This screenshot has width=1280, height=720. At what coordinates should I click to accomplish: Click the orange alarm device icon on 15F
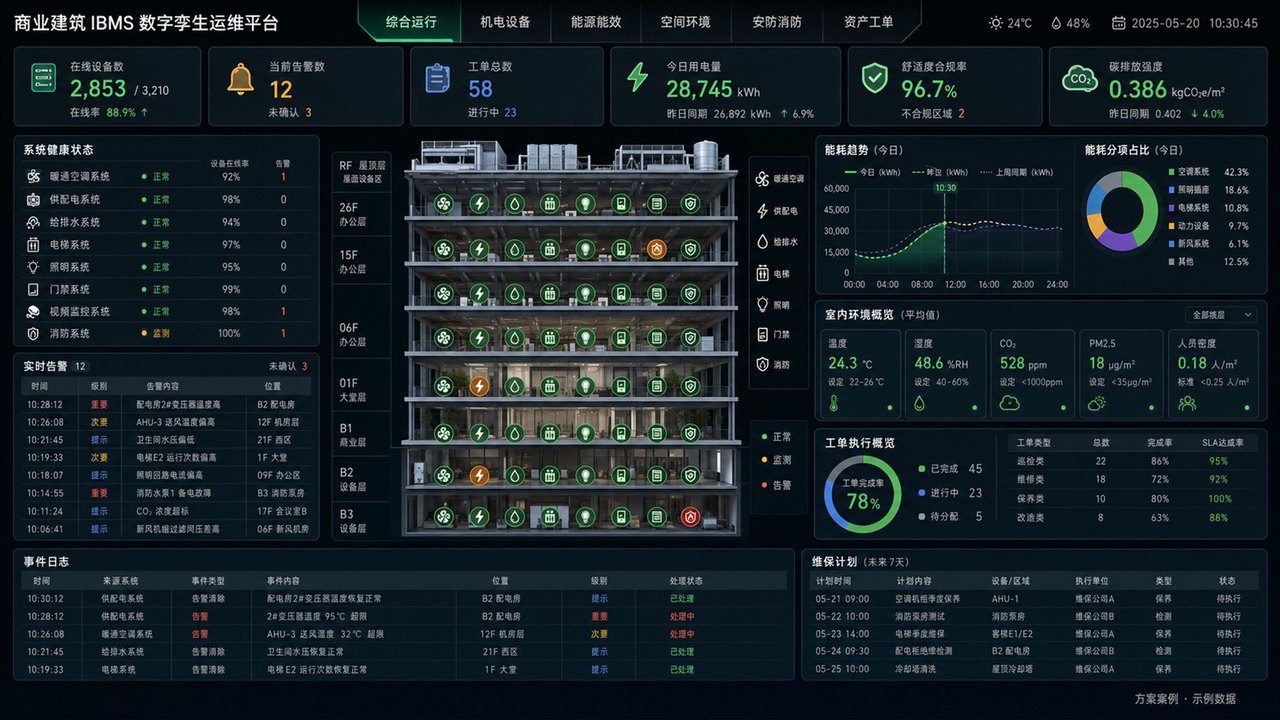point(656,249)
